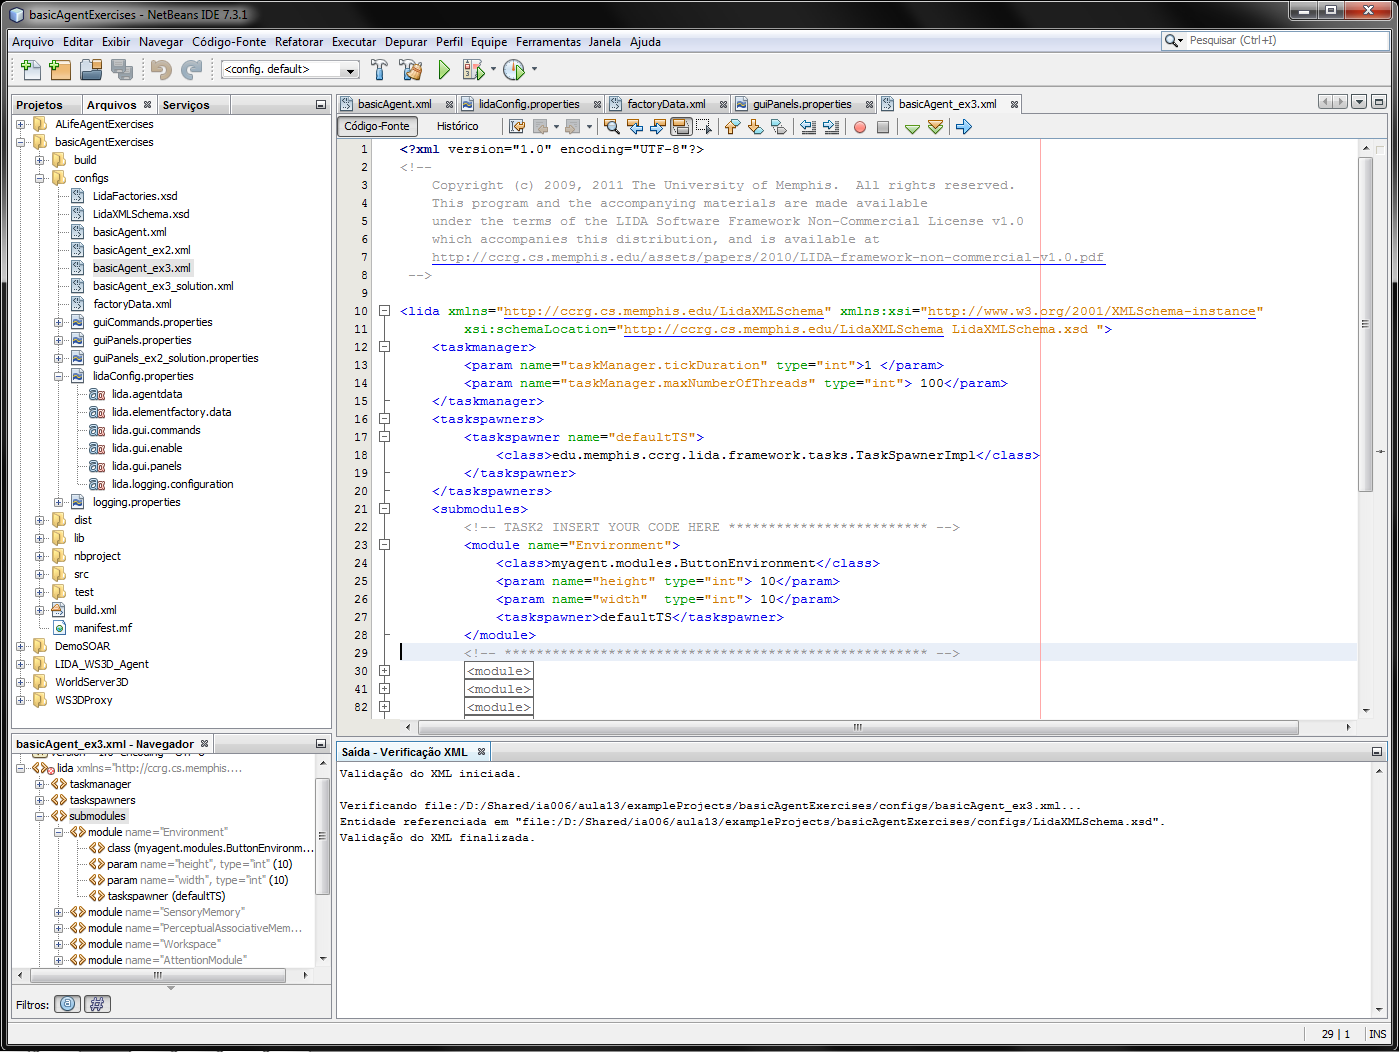This screenshot has height=1052, width=1399.
Task: Run the project with green play icon
Action: [444, 70]
